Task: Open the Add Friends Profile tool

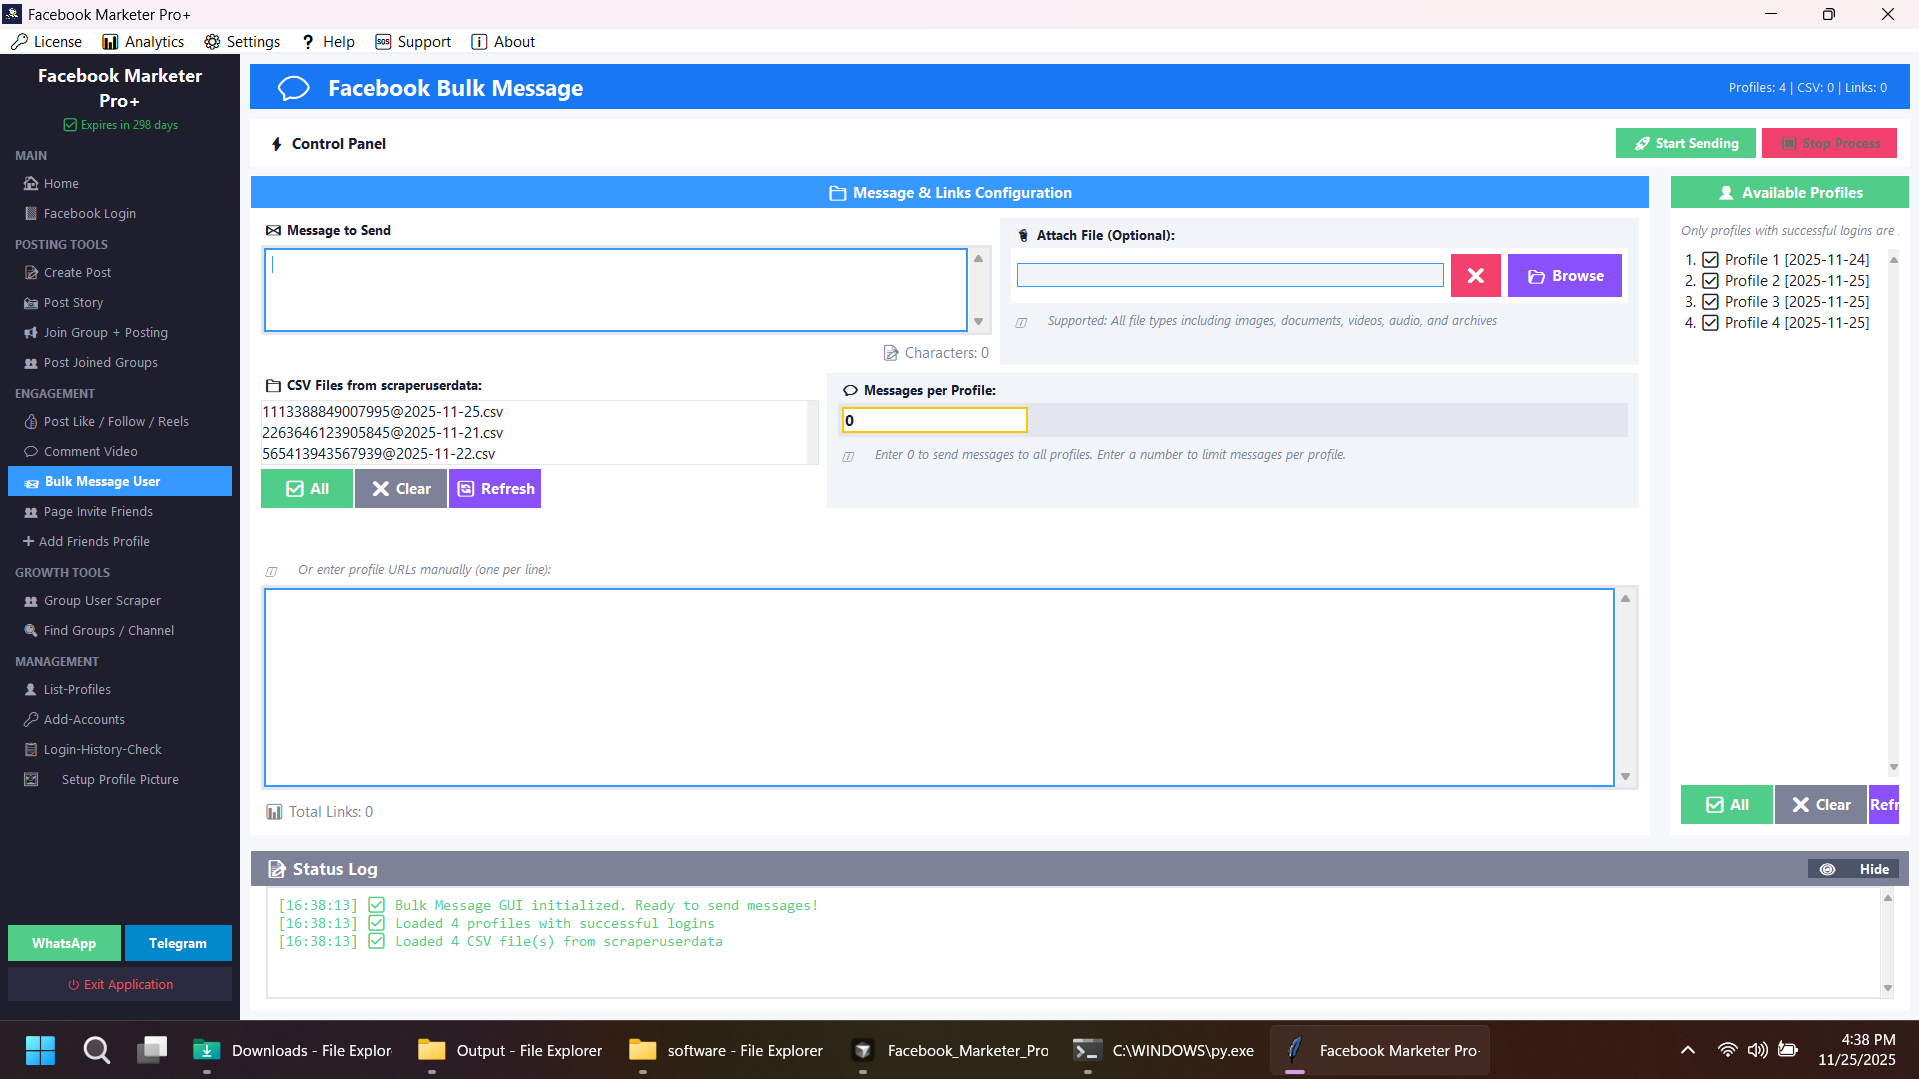Action: [x=94, y=541]
